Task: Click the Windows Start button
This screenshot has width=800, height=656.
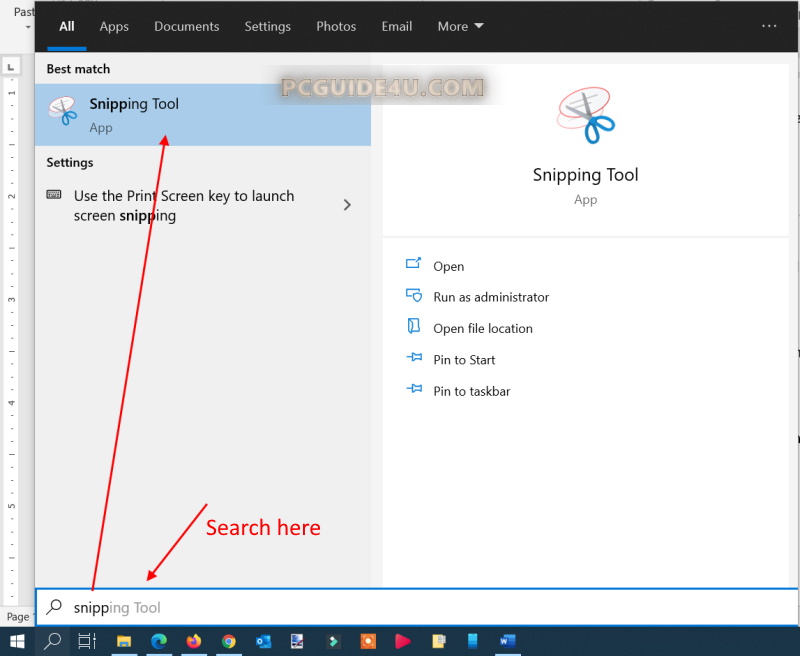Action: pos(17,641)
